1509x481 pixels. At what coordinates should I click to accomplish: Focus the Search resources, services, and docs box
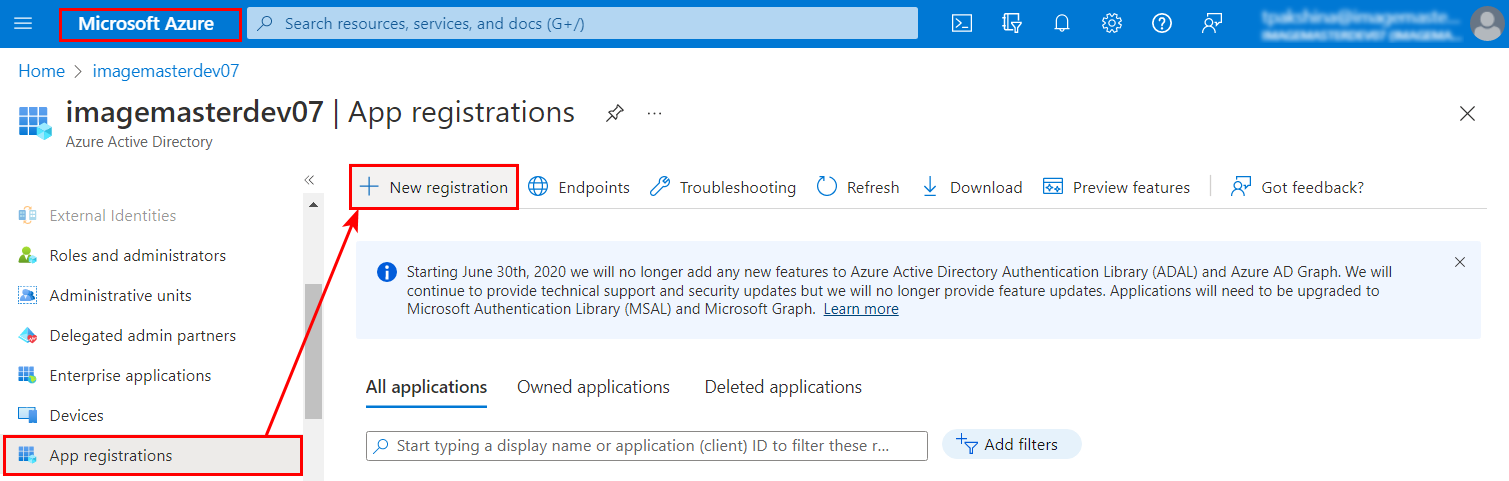point(582,23)
